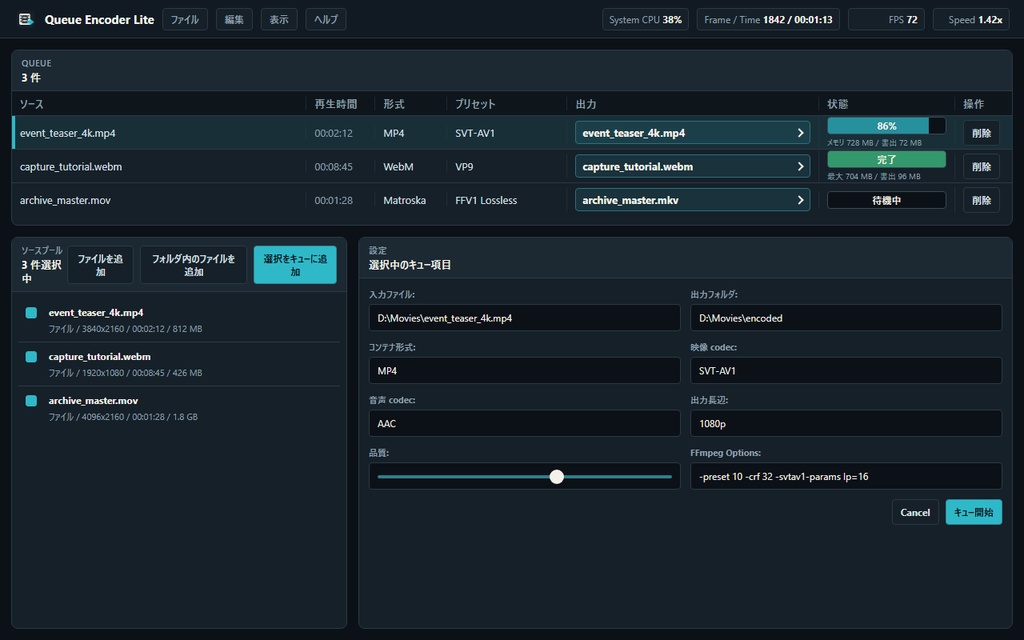Click the 入力ファイル path field
The image size is (1024, 640).
[x=524, y=318]
